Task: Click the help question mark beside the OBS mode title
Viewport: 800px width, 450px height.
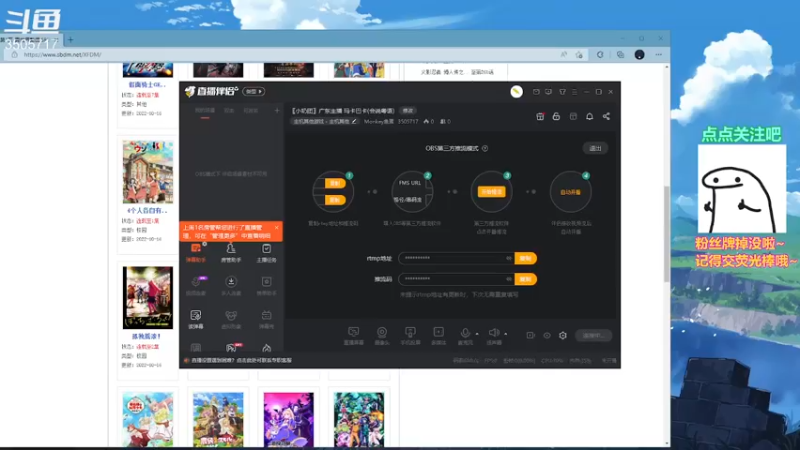Action: pyautogui.click(x=485, y=148)
